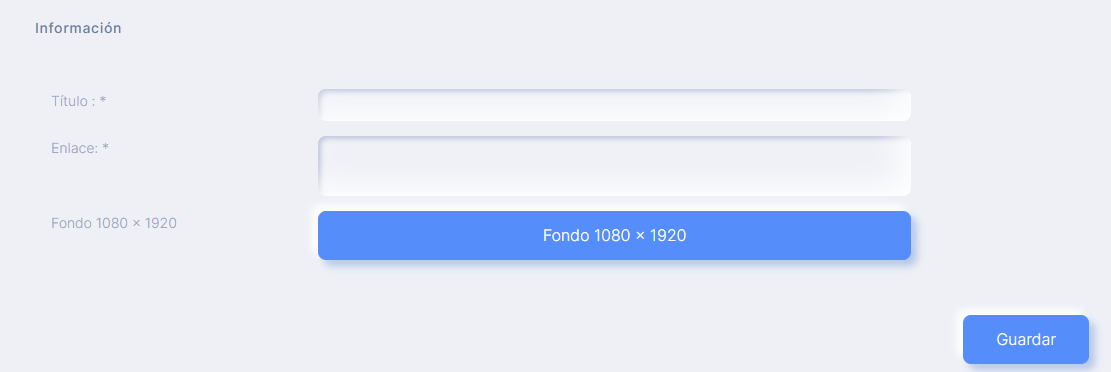The height and width of the screenshot is (372, 1111).
Task: Place cursor in the title input box
Action: tap(614, 105)
